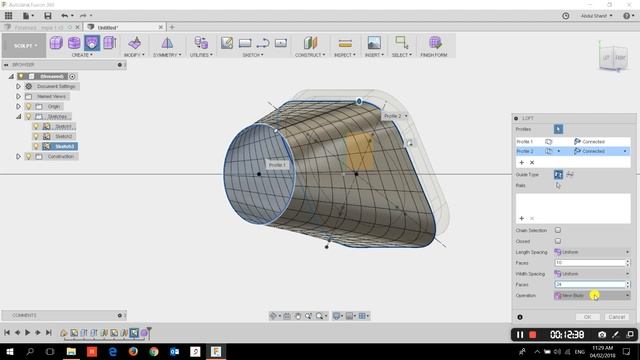The width and height of the screenshot is (640, 360).
Task: Open the Profile 2 Connected dropdown arrow
Action: (625, 151)
